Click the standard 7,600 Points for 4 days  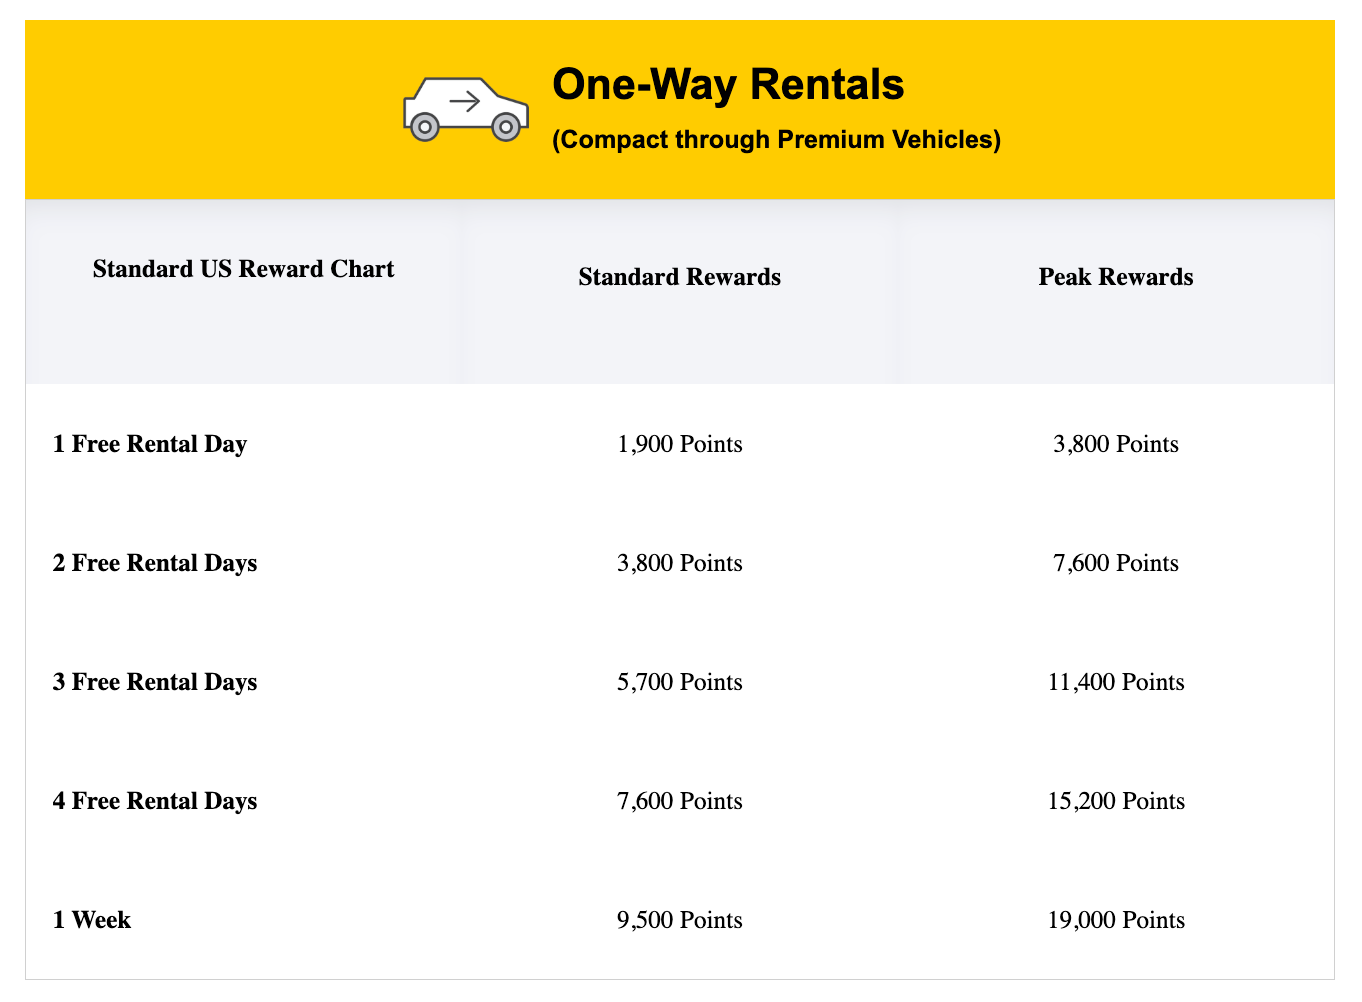point(680,801)
